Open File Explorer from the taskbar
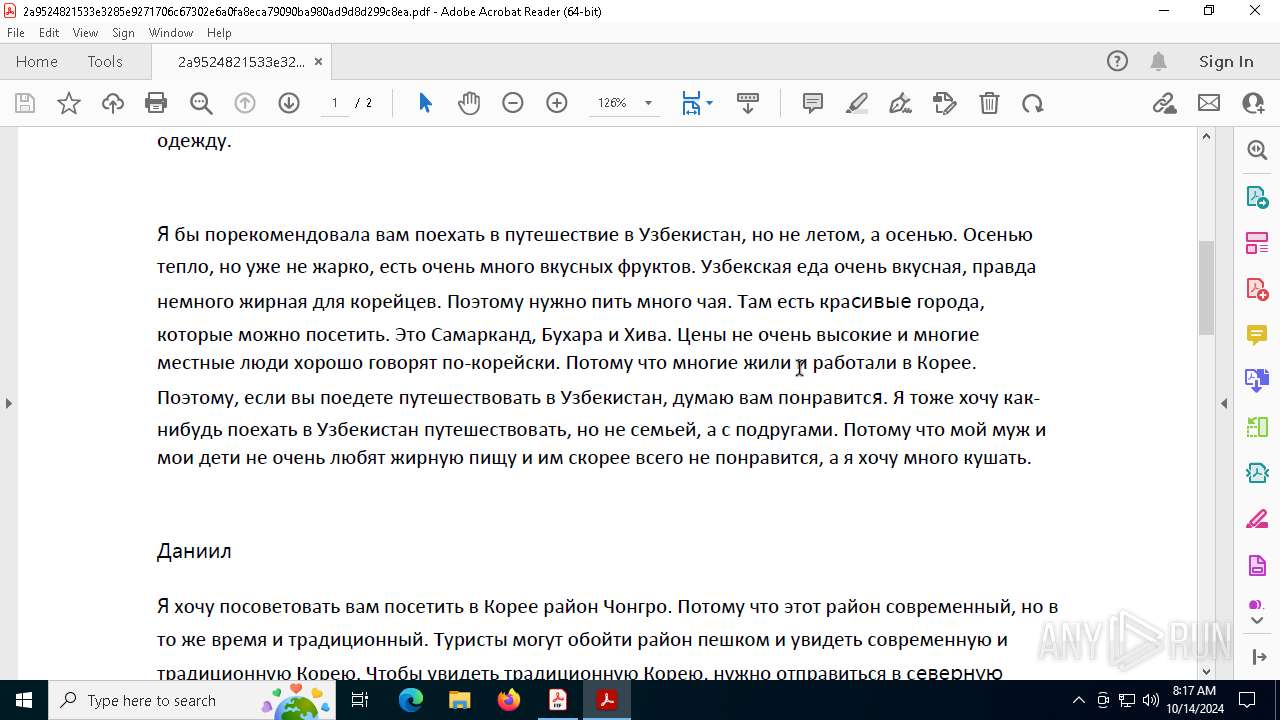1280x720 pixels. [460, 700]
